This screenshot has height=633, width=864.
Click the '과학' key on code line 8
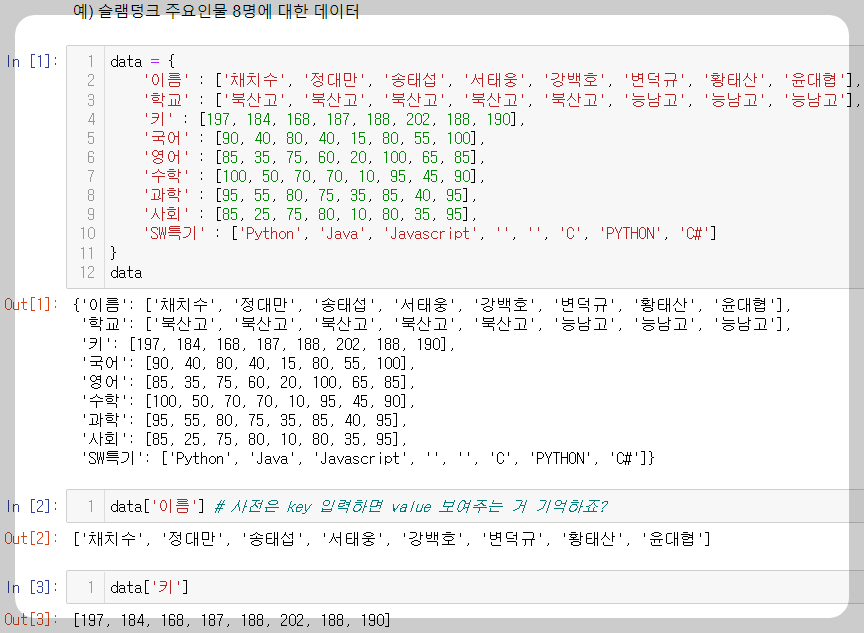pyautogui.click(x=166, y=195)
